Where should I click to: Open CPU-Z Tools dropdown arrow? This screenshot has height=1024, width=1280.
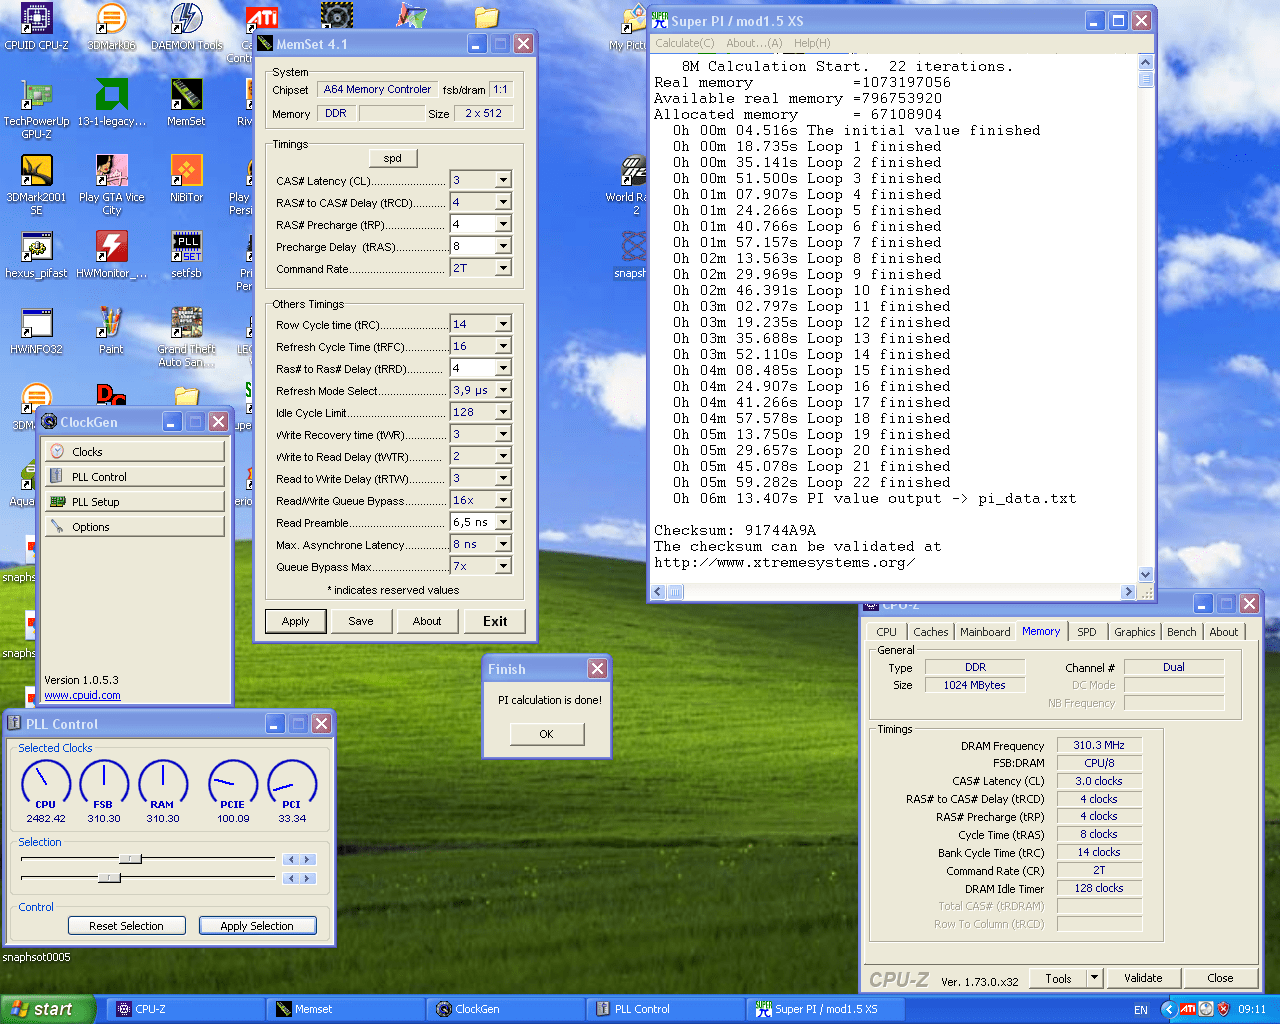click(1094, 978)
